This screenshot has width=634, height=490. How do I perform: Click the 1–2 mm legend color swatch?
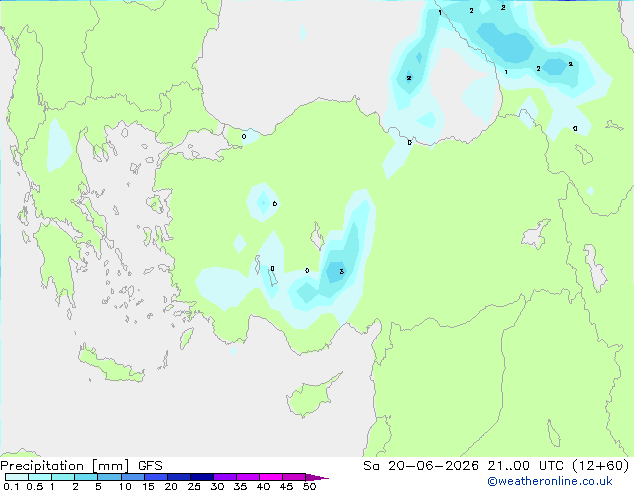pos(63,477)
